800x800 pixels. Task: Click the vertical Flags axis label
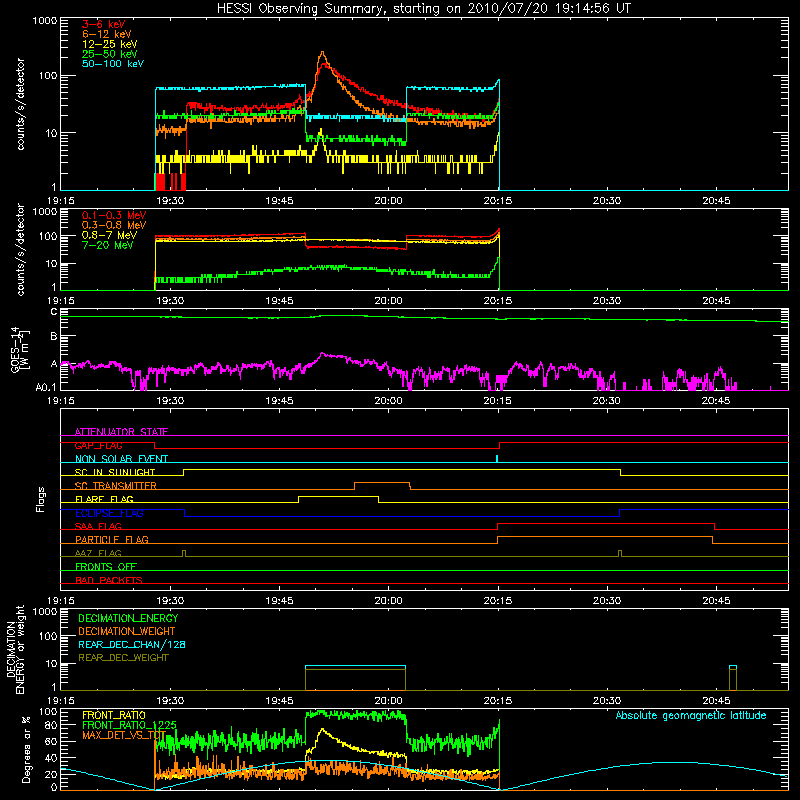[41, 499]
